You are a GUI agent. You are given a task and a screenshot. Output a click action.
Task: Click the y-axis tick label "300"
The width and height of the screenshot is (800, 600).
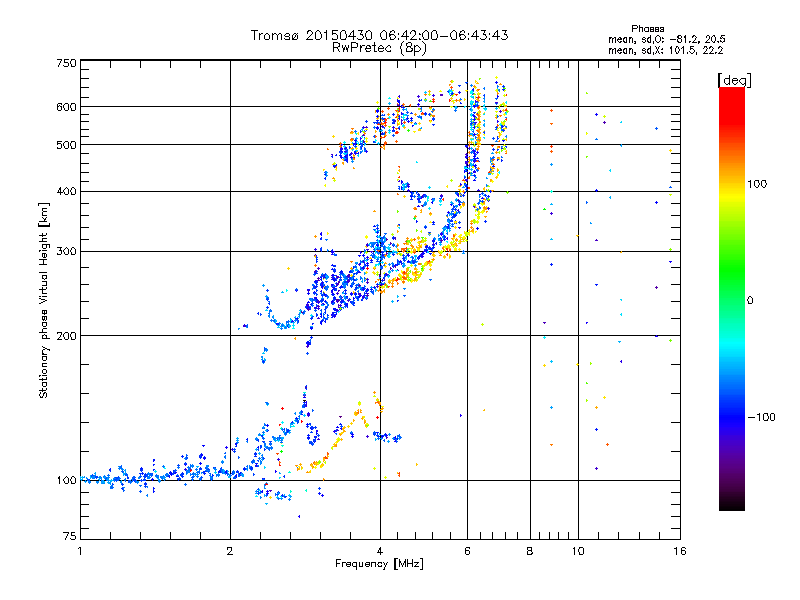[x=66, y=252]
